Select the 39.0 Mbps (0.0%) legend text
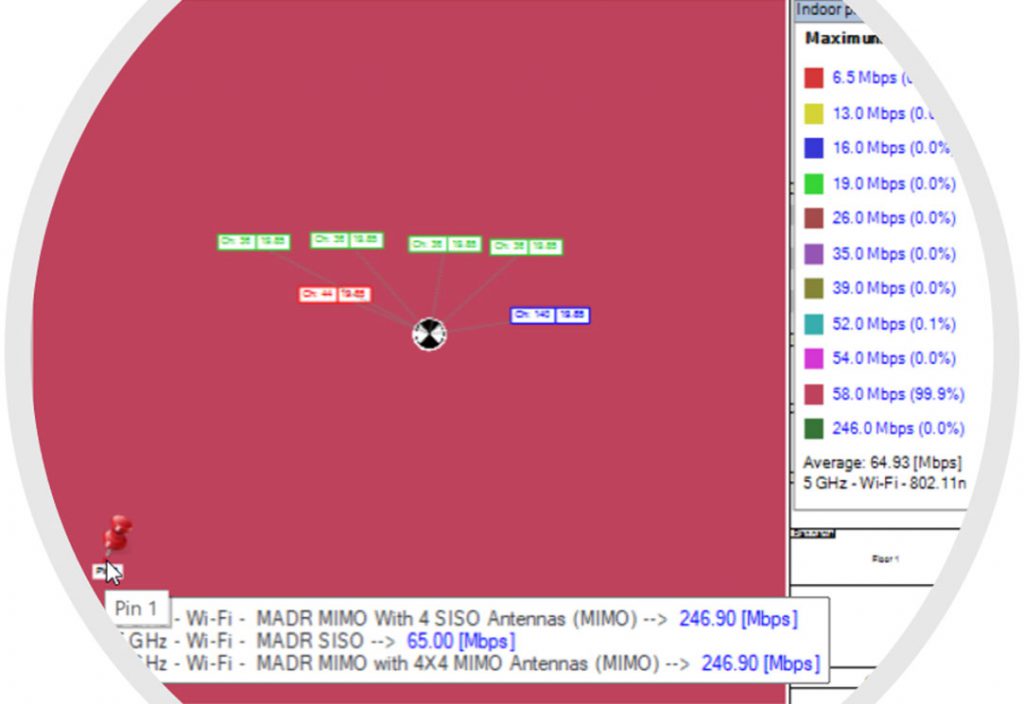 tap(894, 289)
